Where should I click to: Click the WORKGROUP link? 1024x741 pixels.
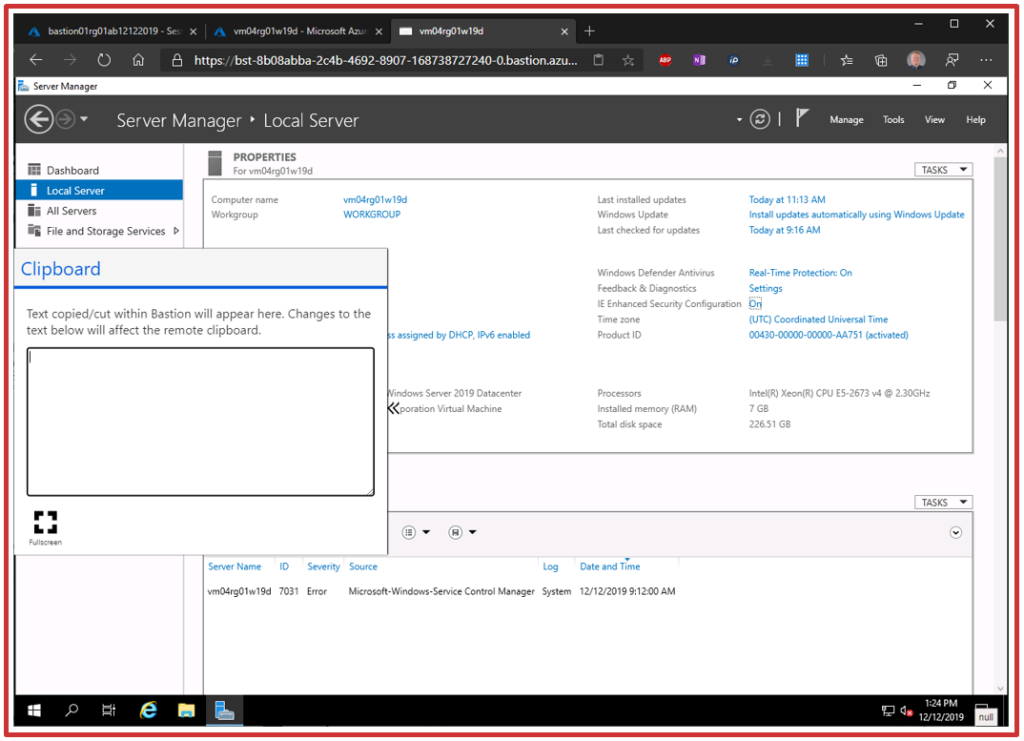(372, 215)
